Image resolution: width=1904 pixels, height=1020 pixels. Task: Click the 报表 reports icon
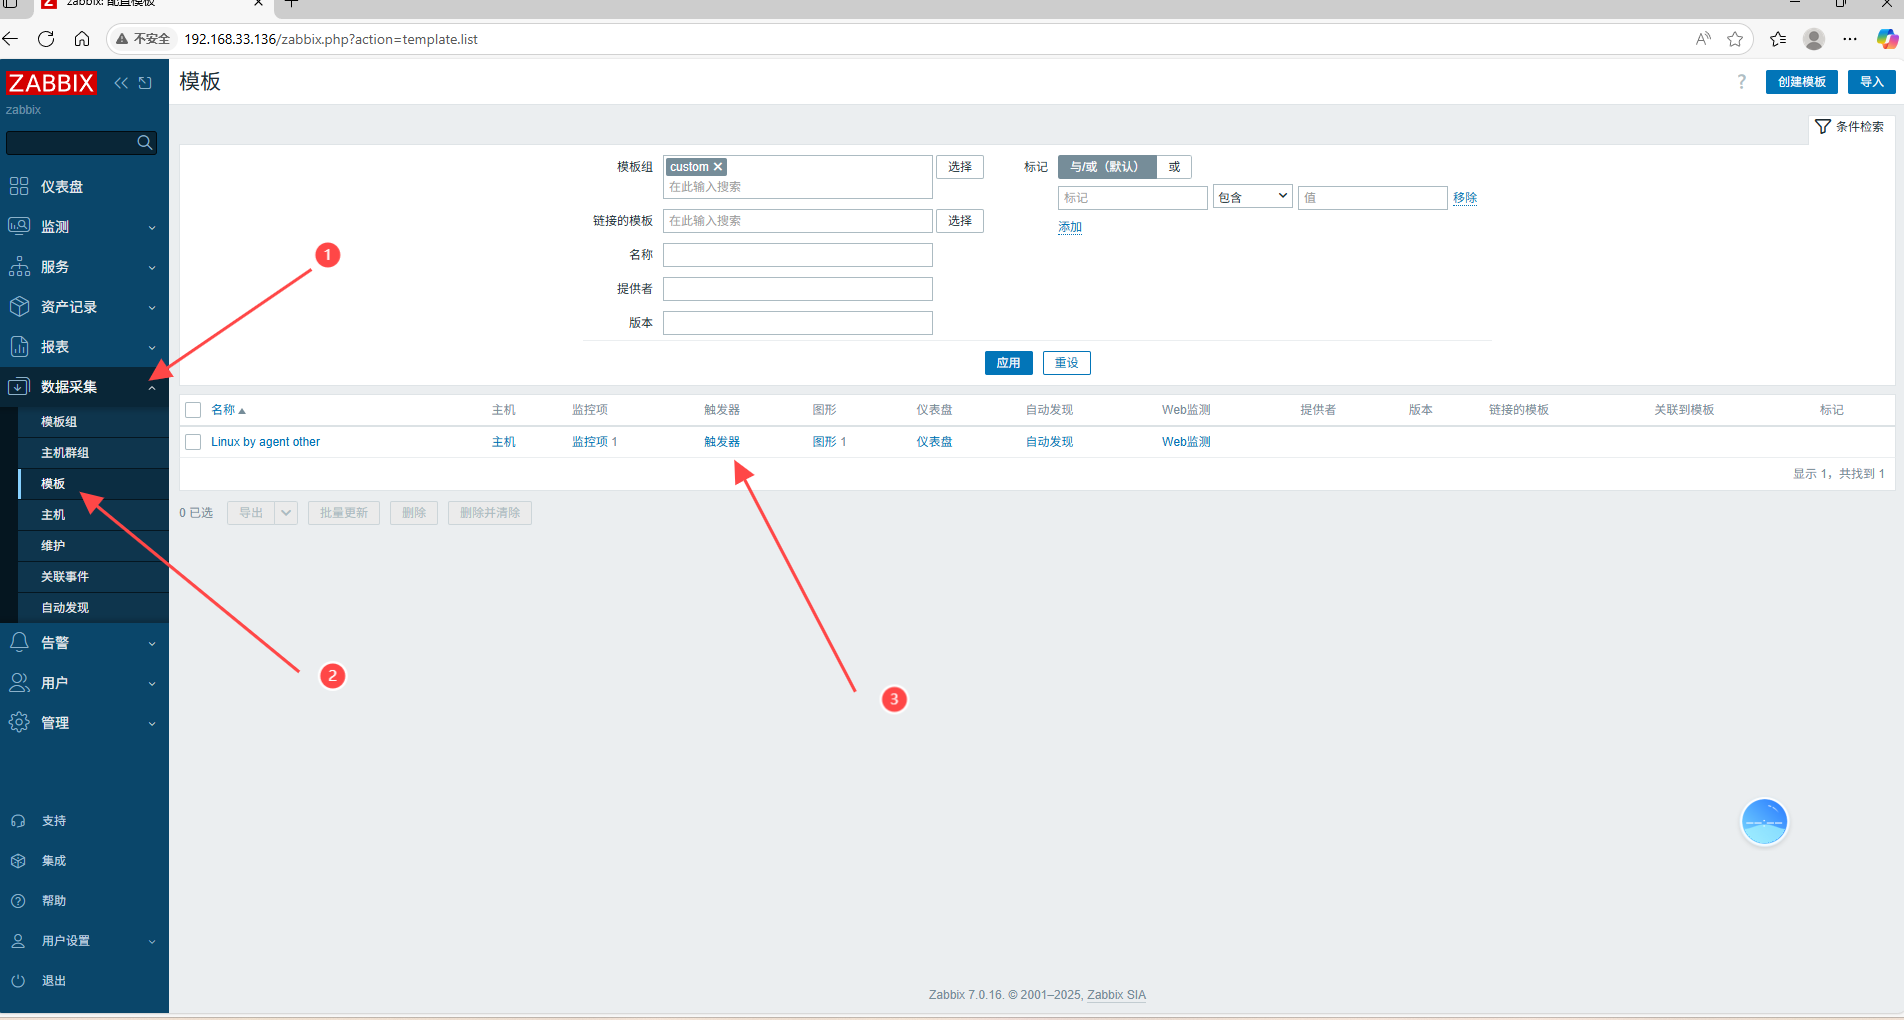pyautogui.click(x=19, y=347)
